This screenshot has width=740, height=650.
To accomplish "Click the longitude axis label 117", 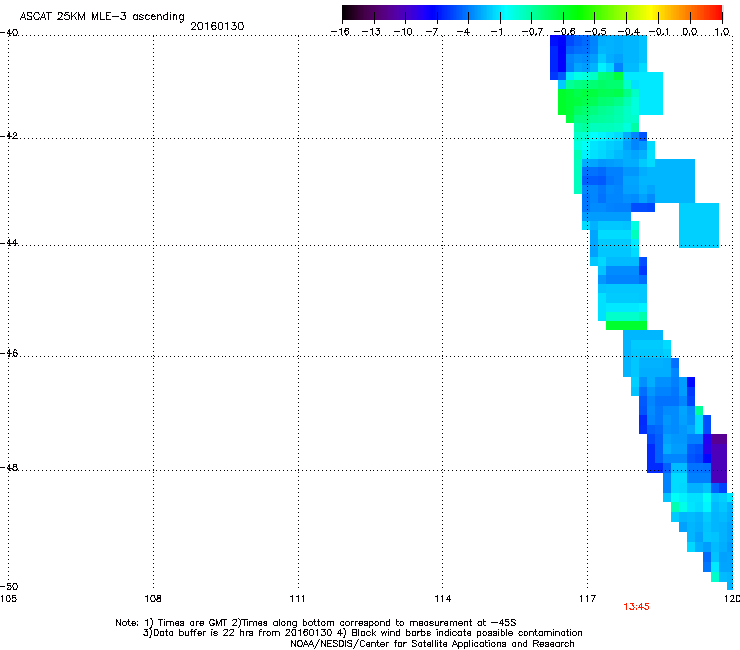I will click(x=588, y=599).
